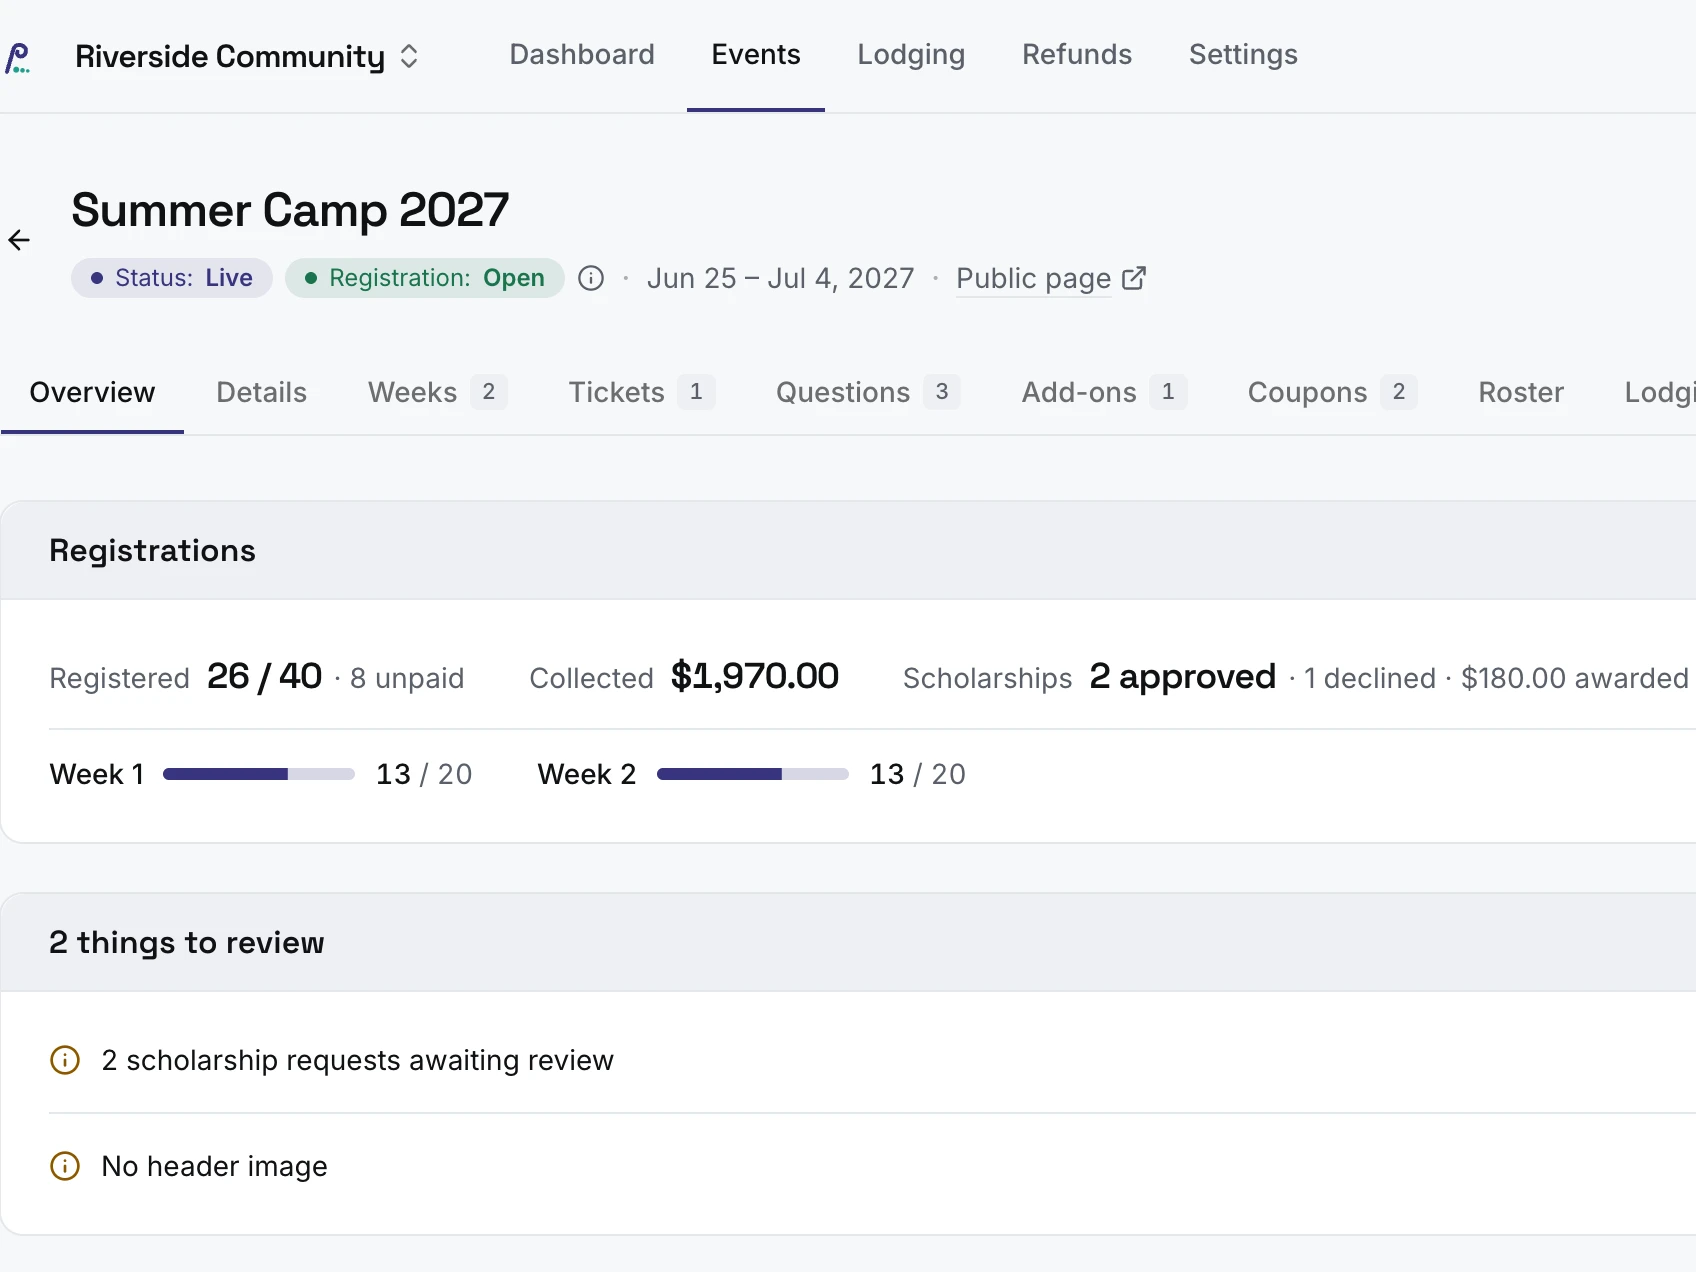Click the Registration: Open badge

coord(425,278)
